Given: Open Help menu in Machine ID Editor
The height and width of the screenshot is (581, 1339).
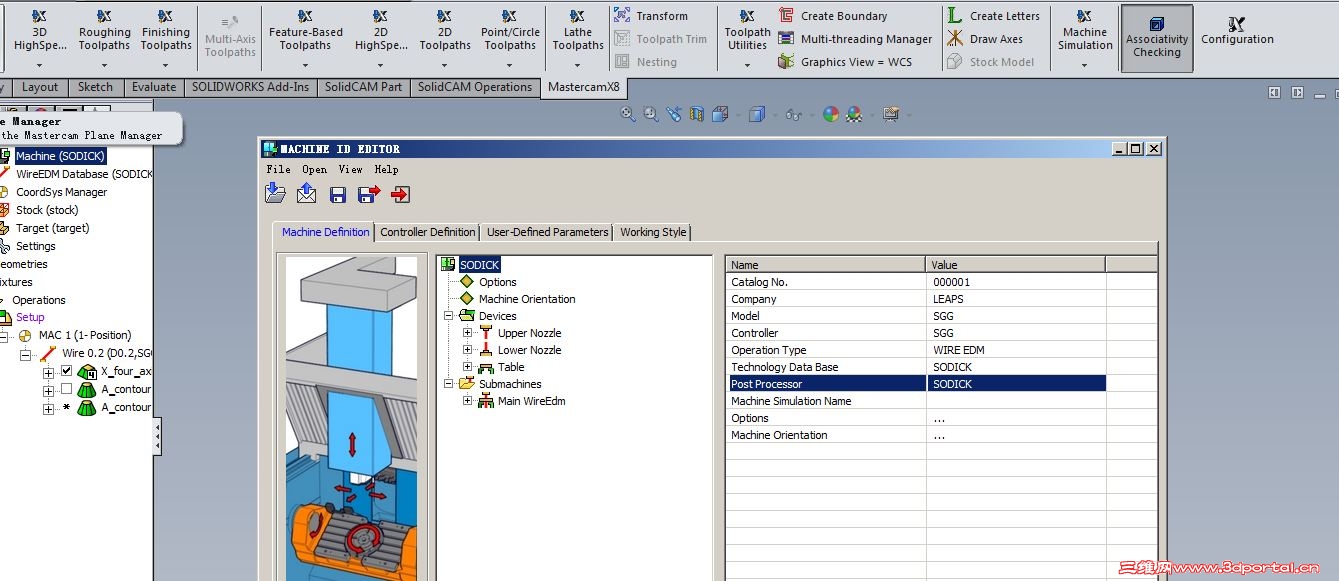Looking at the screenshot, I should pyautogui.click(x=386, y=169).
